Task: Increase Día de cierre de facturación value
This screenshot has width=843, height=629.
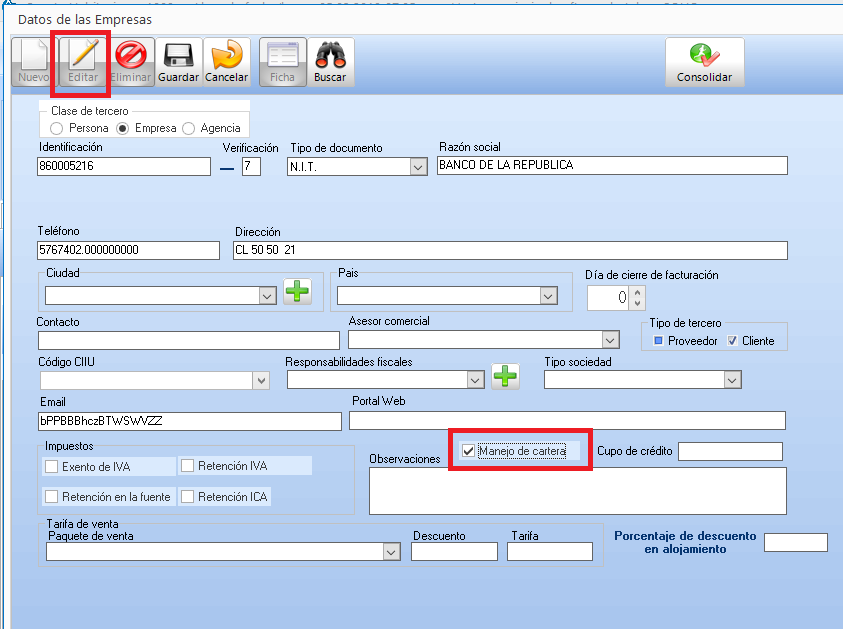Action: coord(638,292)
